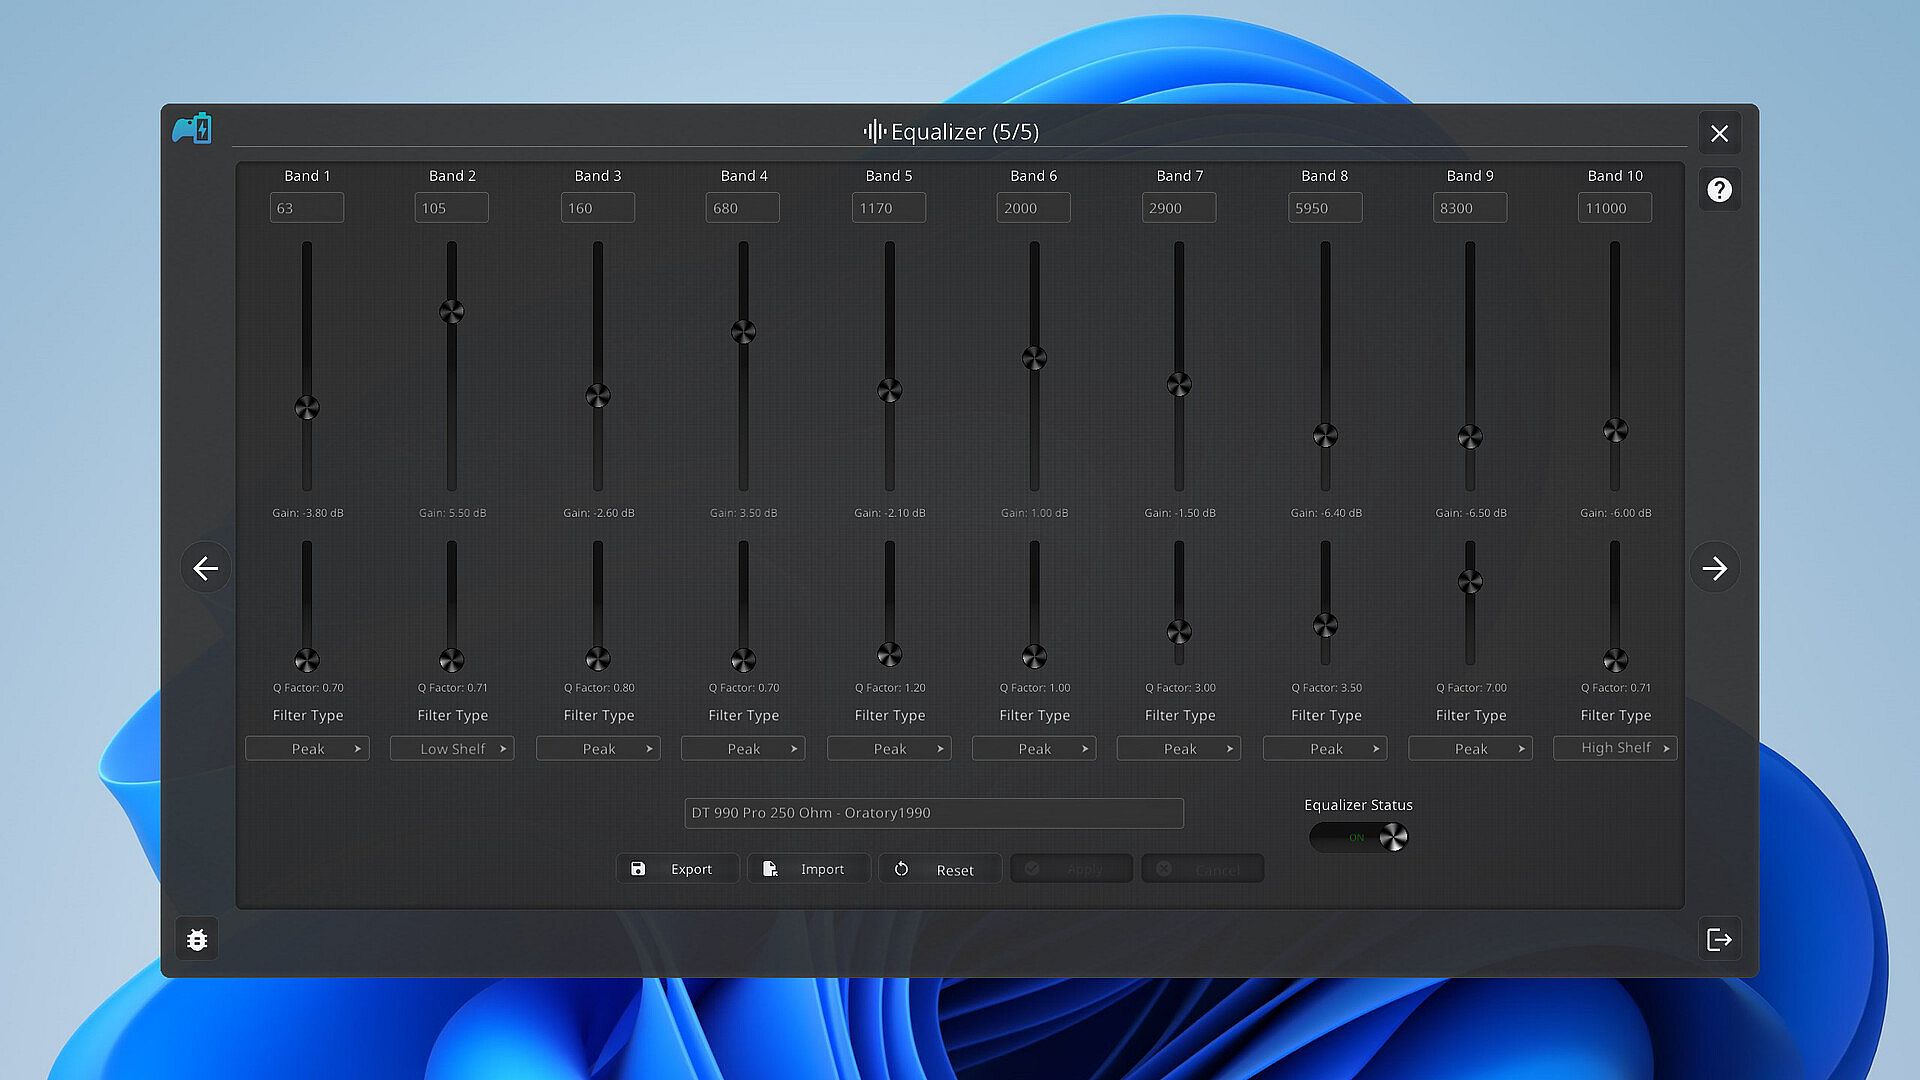1920x1080 pixels.
Task: Go to next page with right arrow
Action: [1714, 568]
